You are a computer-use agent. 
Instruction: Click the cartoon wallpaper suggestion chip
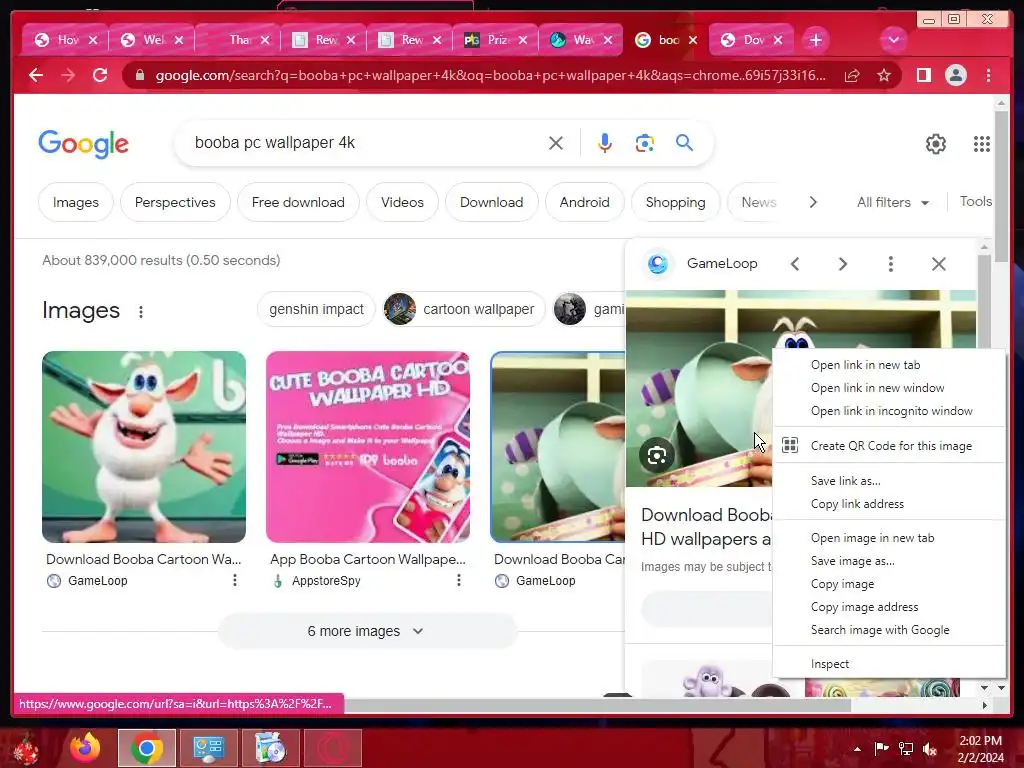pyautogui.click(x=464, y=309)
